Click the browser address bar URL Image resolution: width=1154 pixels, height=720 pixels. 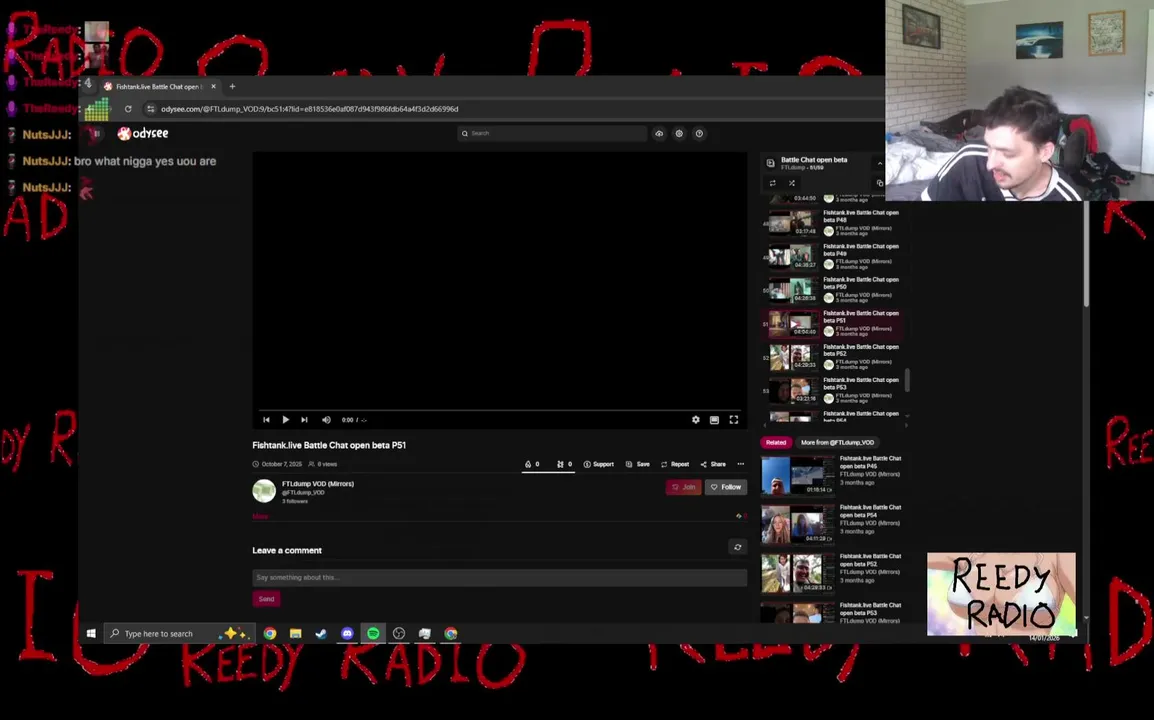(310, 109)
